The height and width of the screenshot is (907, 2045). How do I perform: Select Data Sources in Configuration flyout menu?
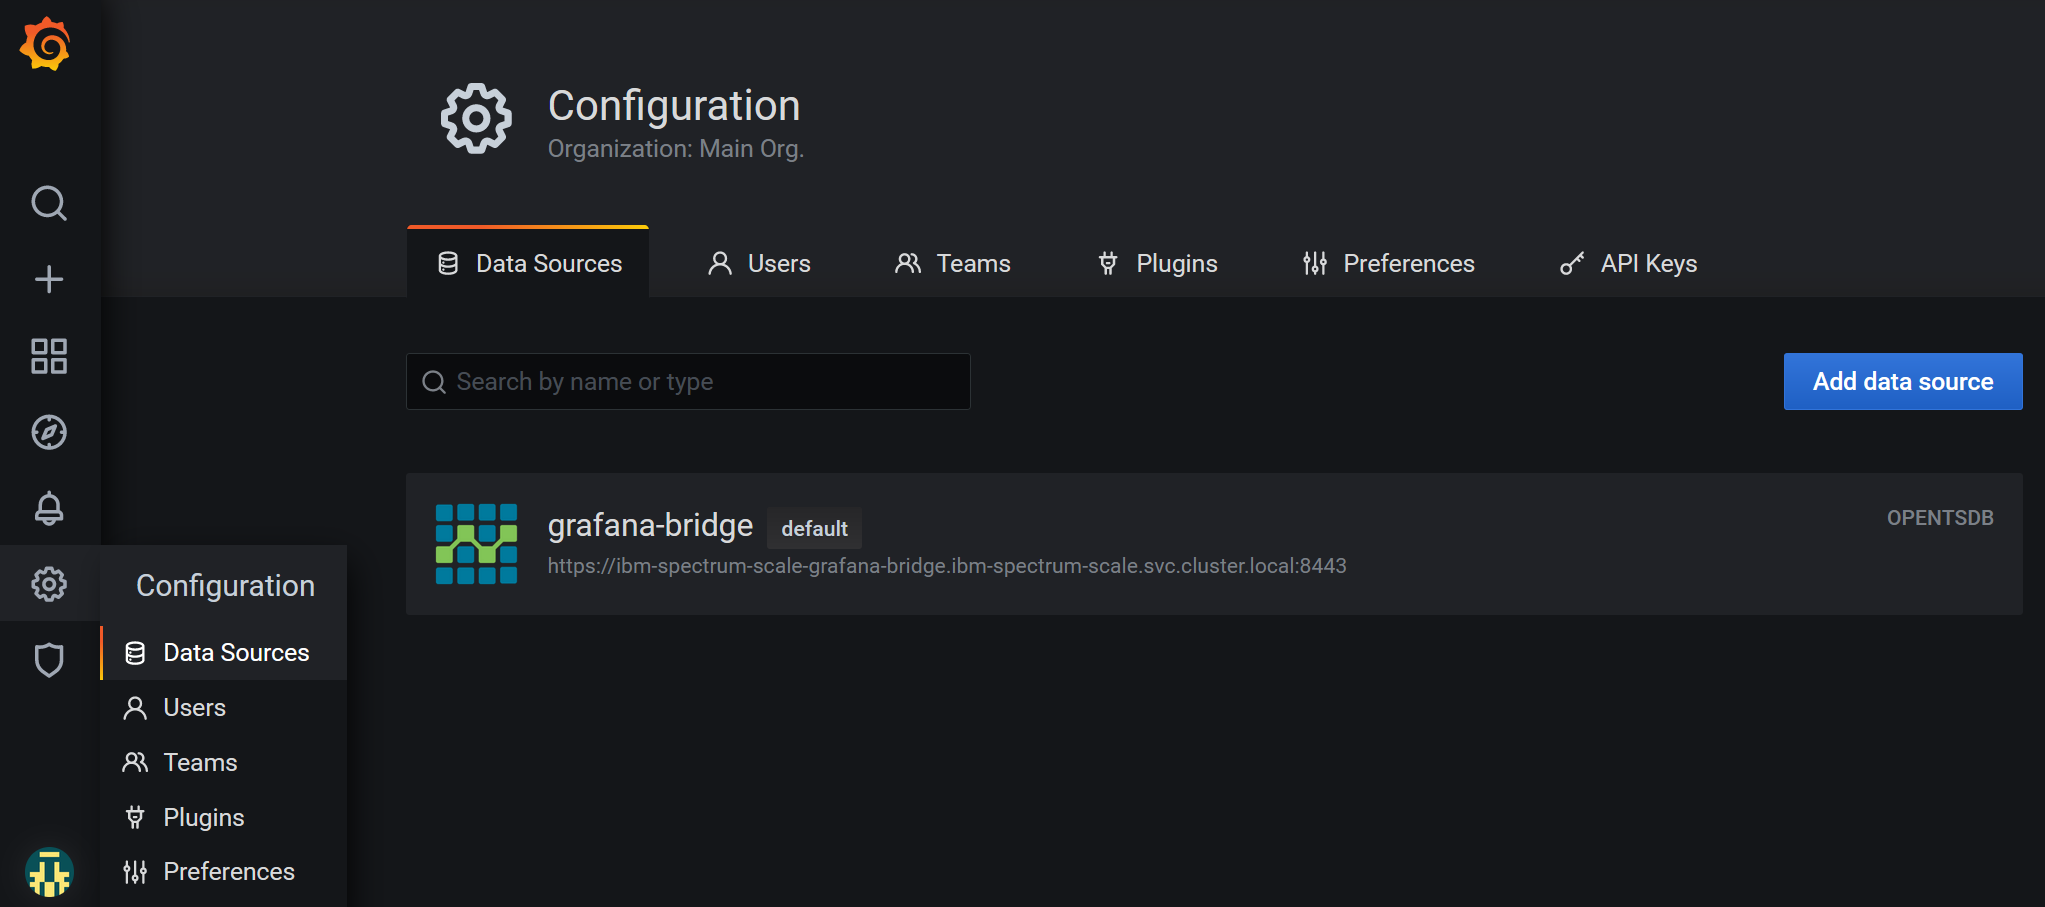click(x=224, y=653)
